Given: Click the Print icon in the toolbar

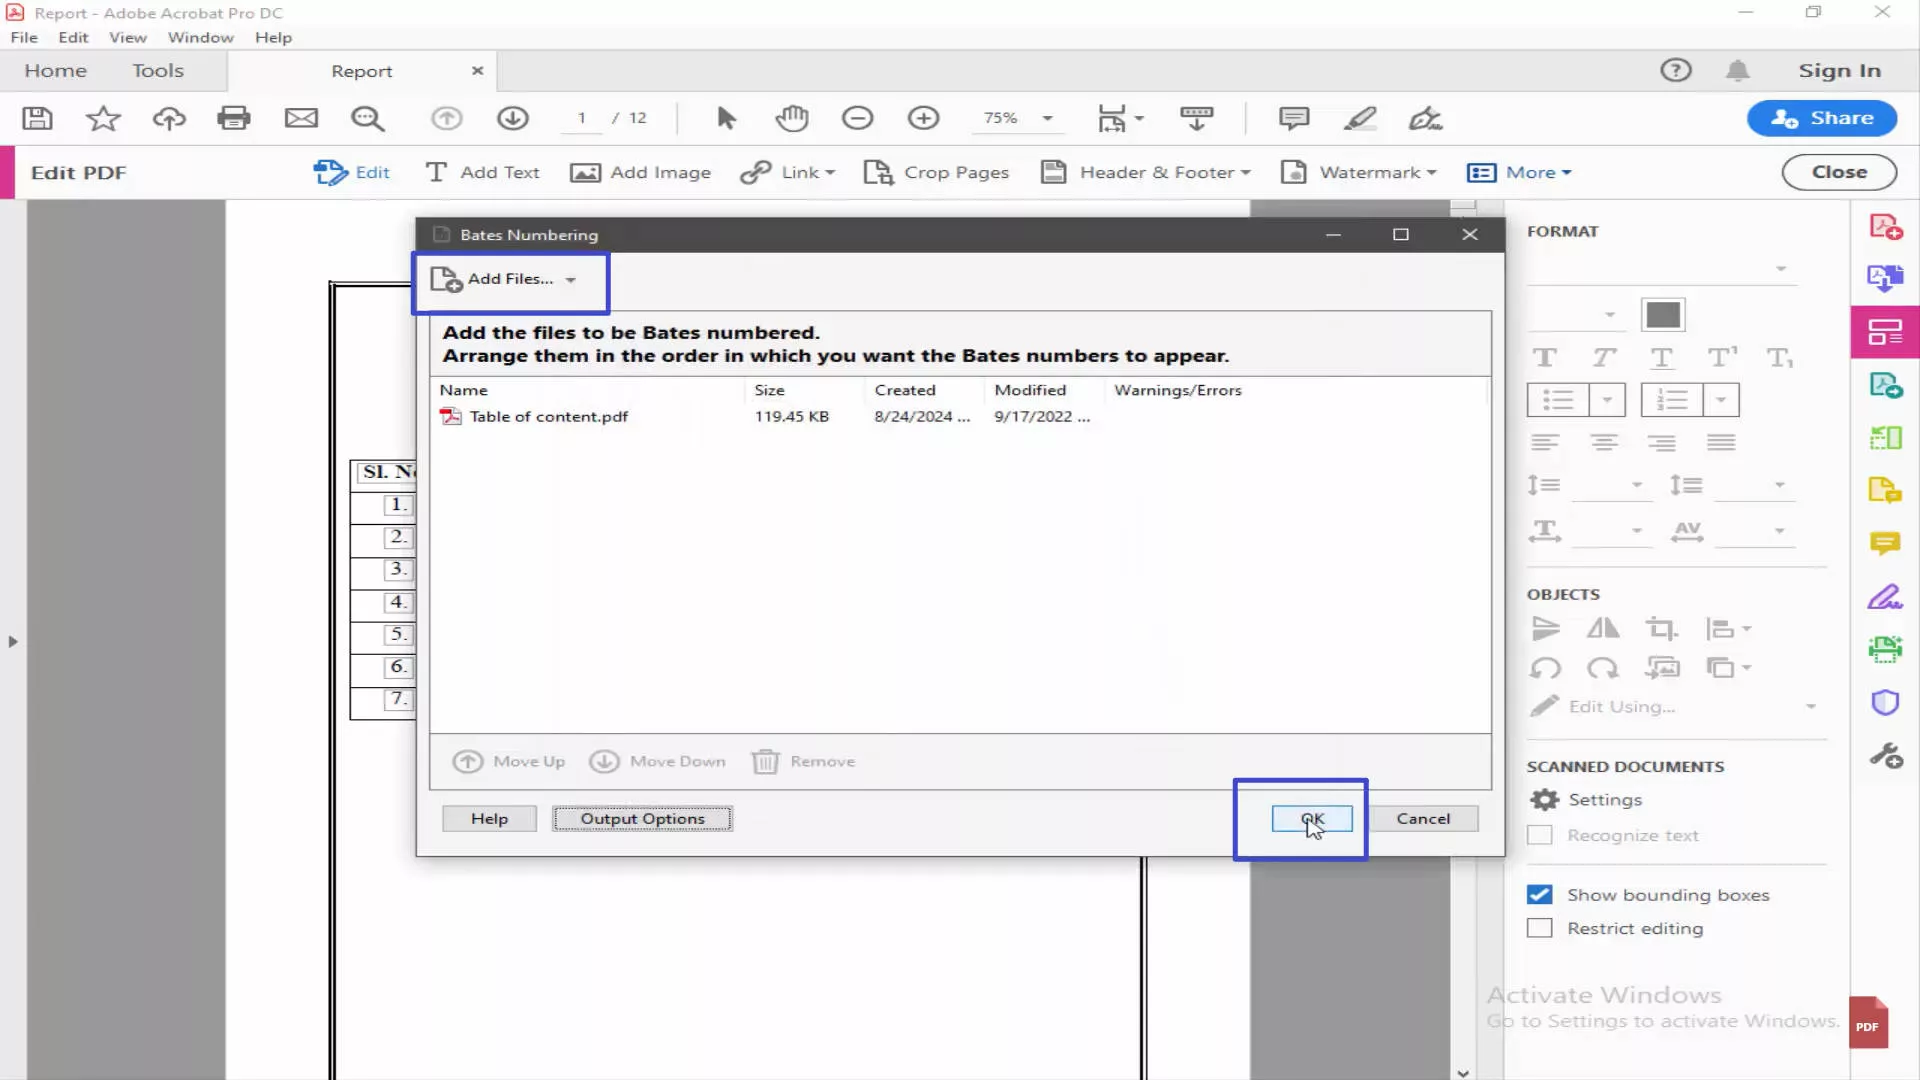Looking at the screenshot, I should click(x=234, y=118).
